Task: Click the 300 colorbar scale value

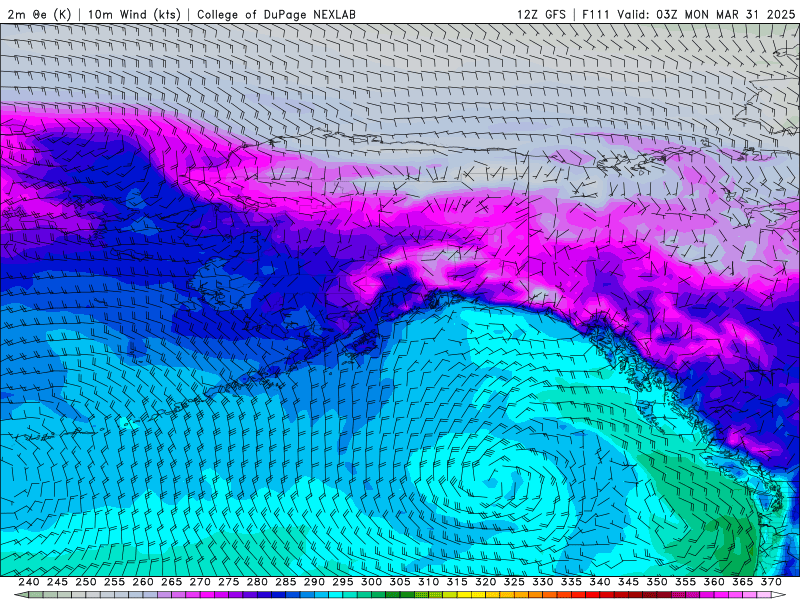Action: coord(371,582)
